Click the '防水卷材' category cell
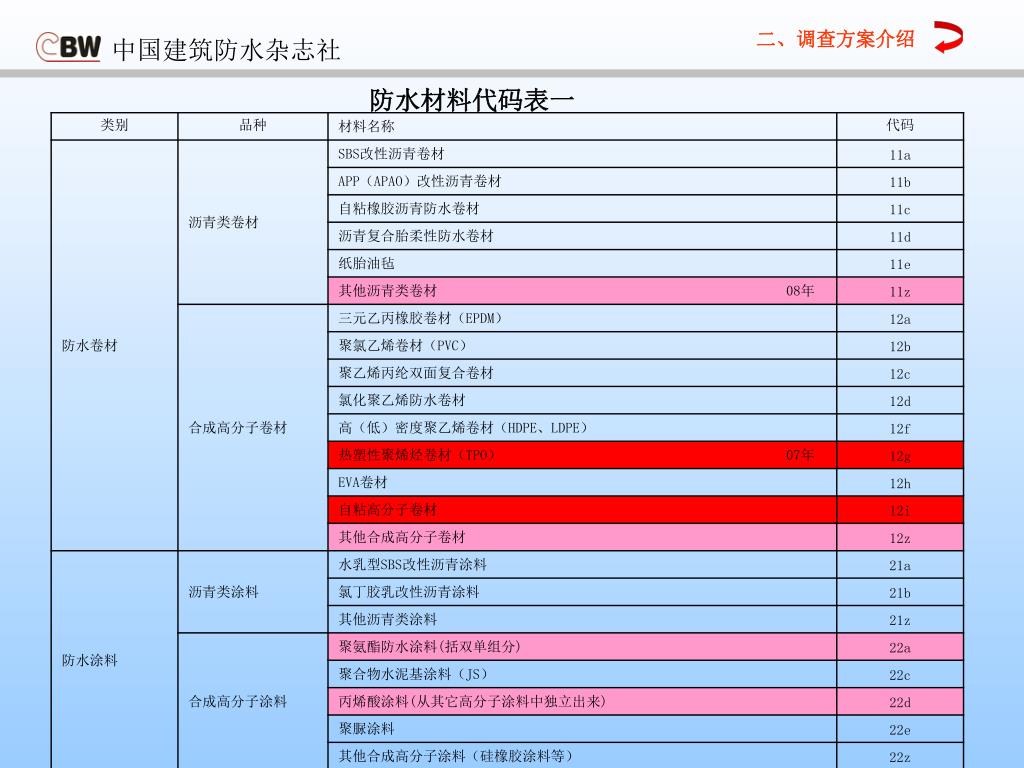The width and height of the screenshot is (1024, 768). (x=114, y=345)
